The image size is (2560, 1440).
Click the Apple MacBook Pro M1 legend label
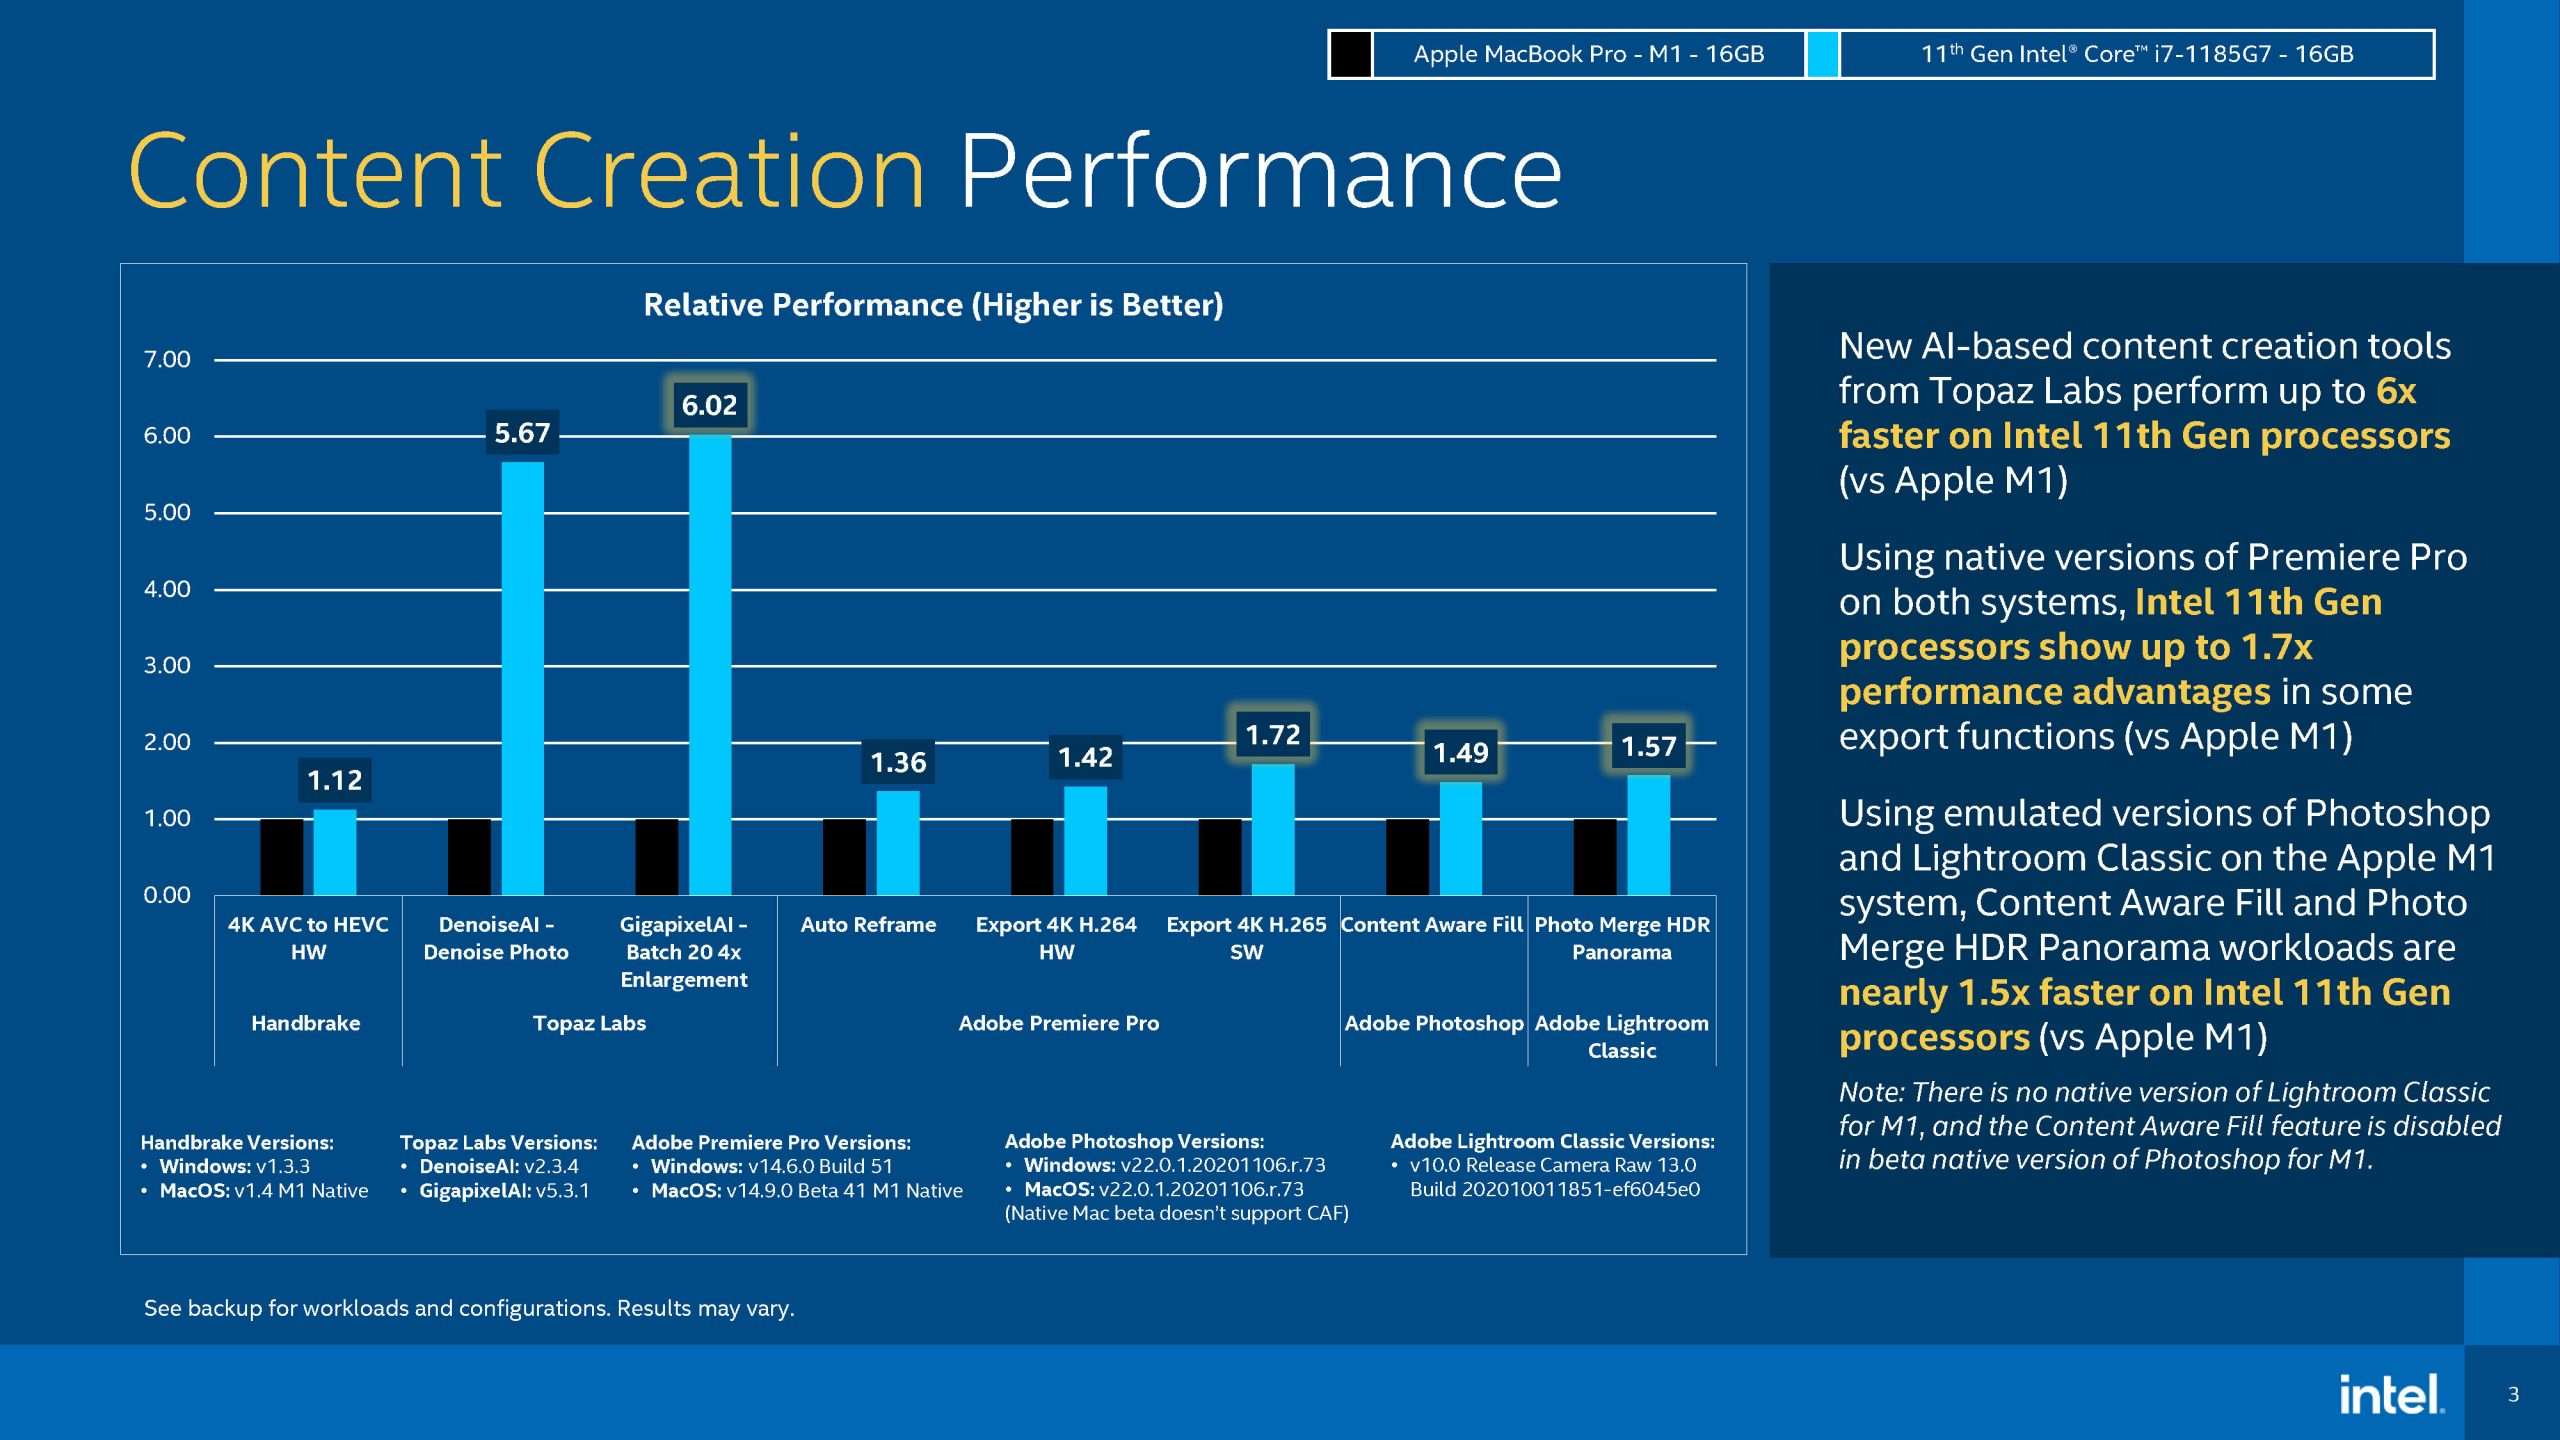pyautogui.click(x=1588, y=54)
